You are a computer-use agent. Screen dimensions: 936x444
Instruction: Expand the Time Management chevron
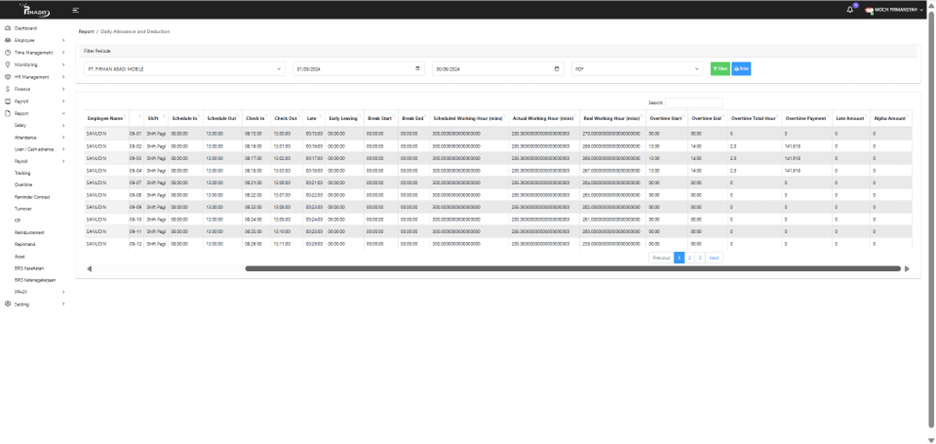[63, 53]
